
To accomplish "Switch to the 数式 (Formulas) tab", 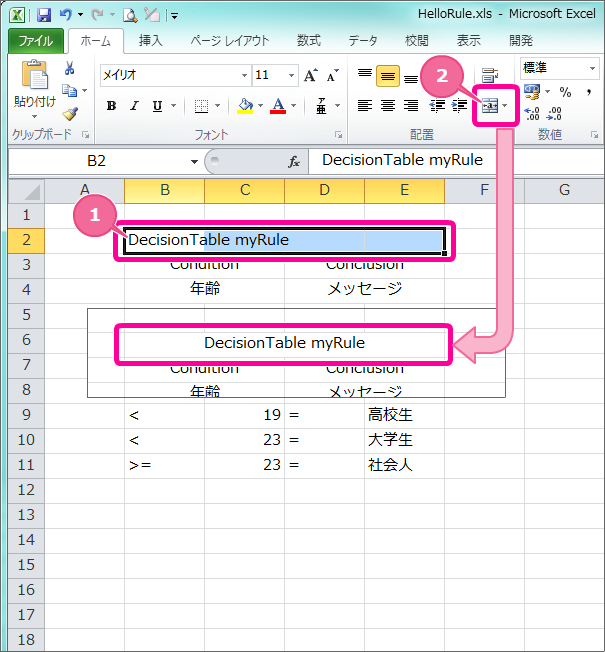I will point(309,41).
